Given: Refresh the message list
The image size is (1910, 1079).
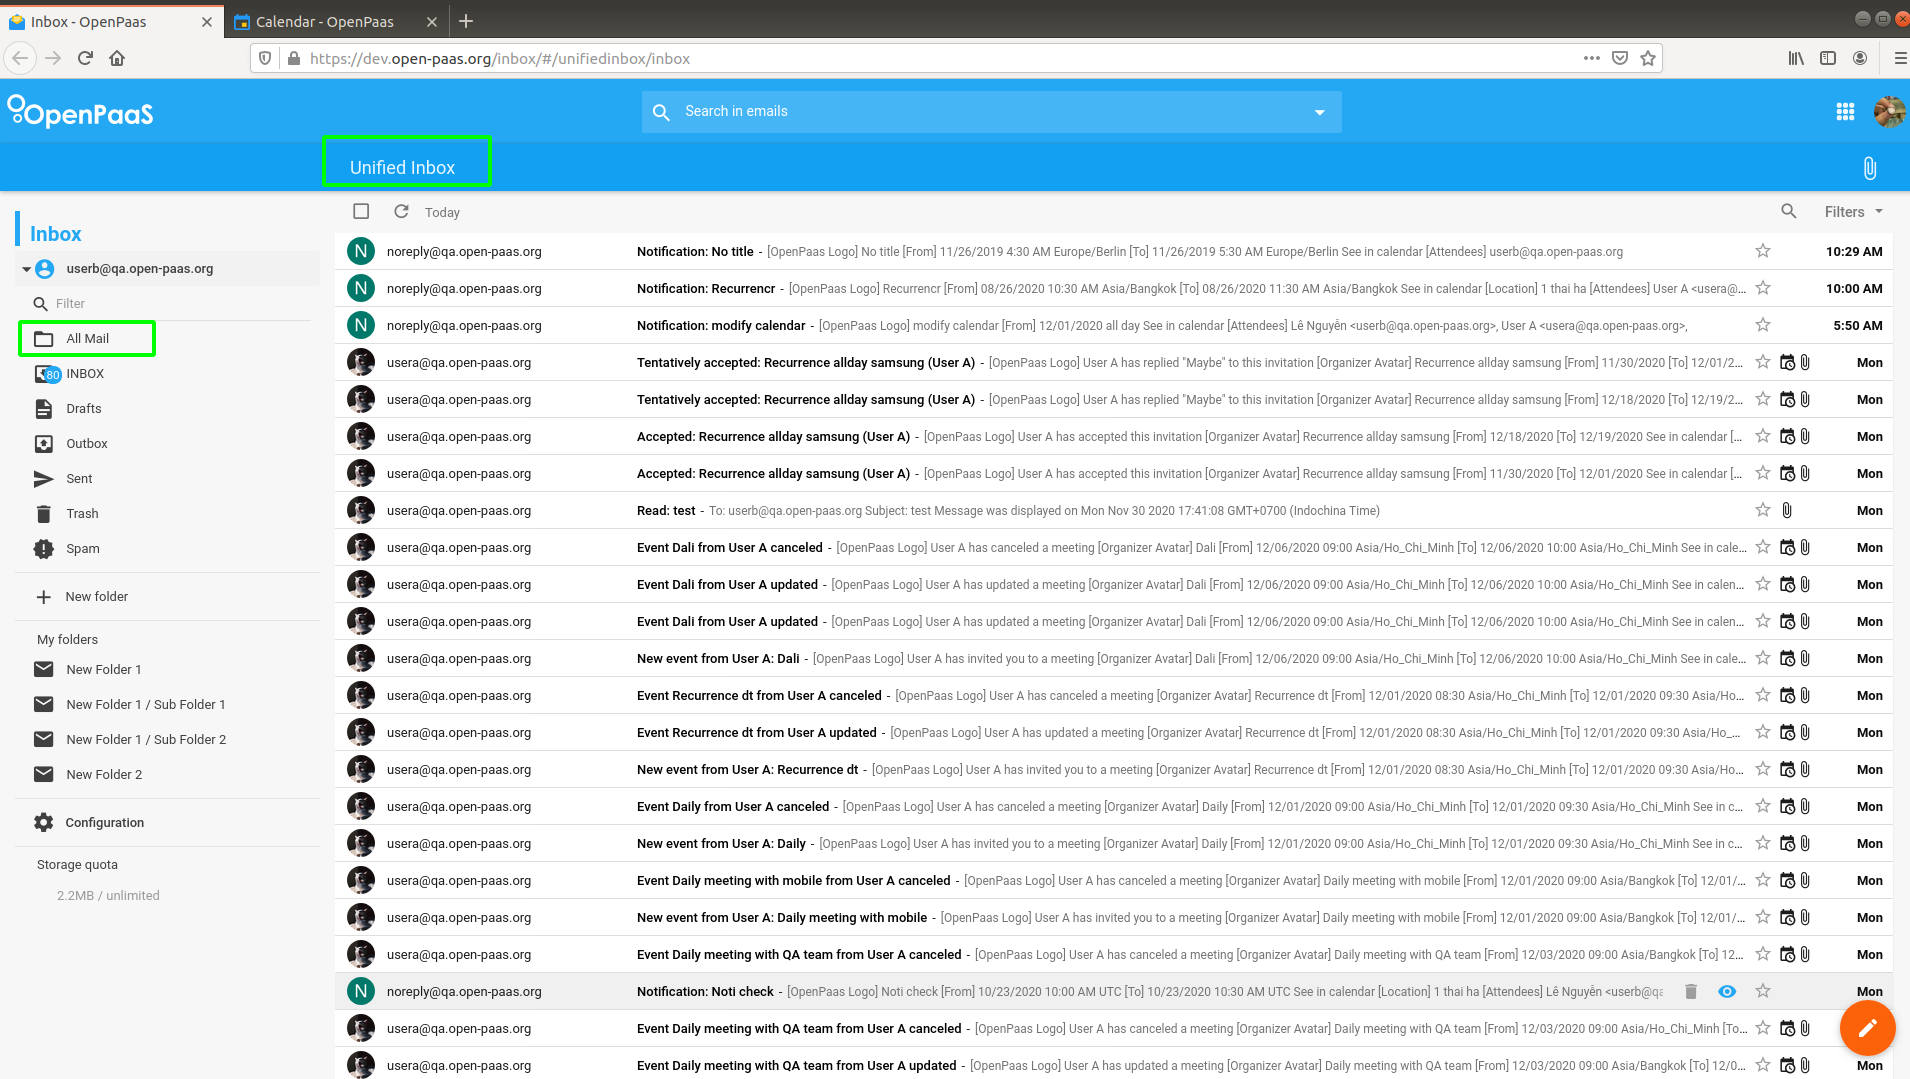Looking at the screenshot, I should click(401, 211).
